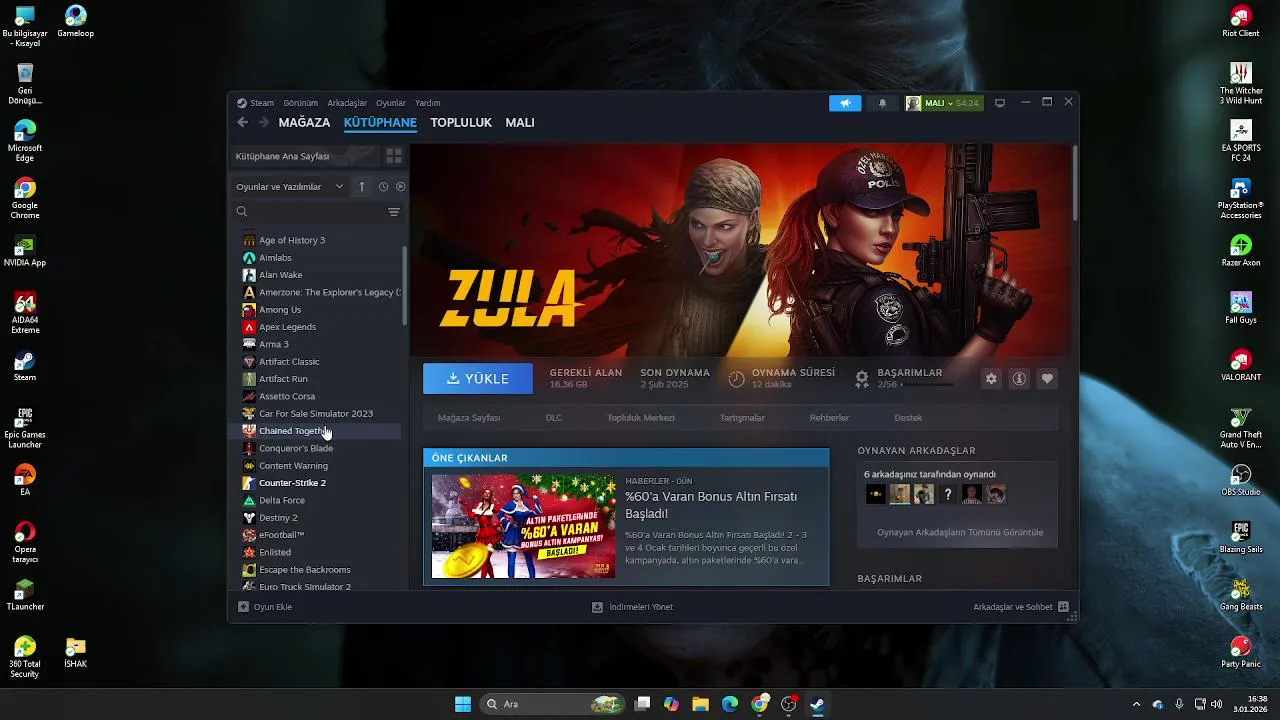This screenshot has height=720, width=1280.
Task: Open File Explorer from taskbar
Action: click(x=700, y=704)
